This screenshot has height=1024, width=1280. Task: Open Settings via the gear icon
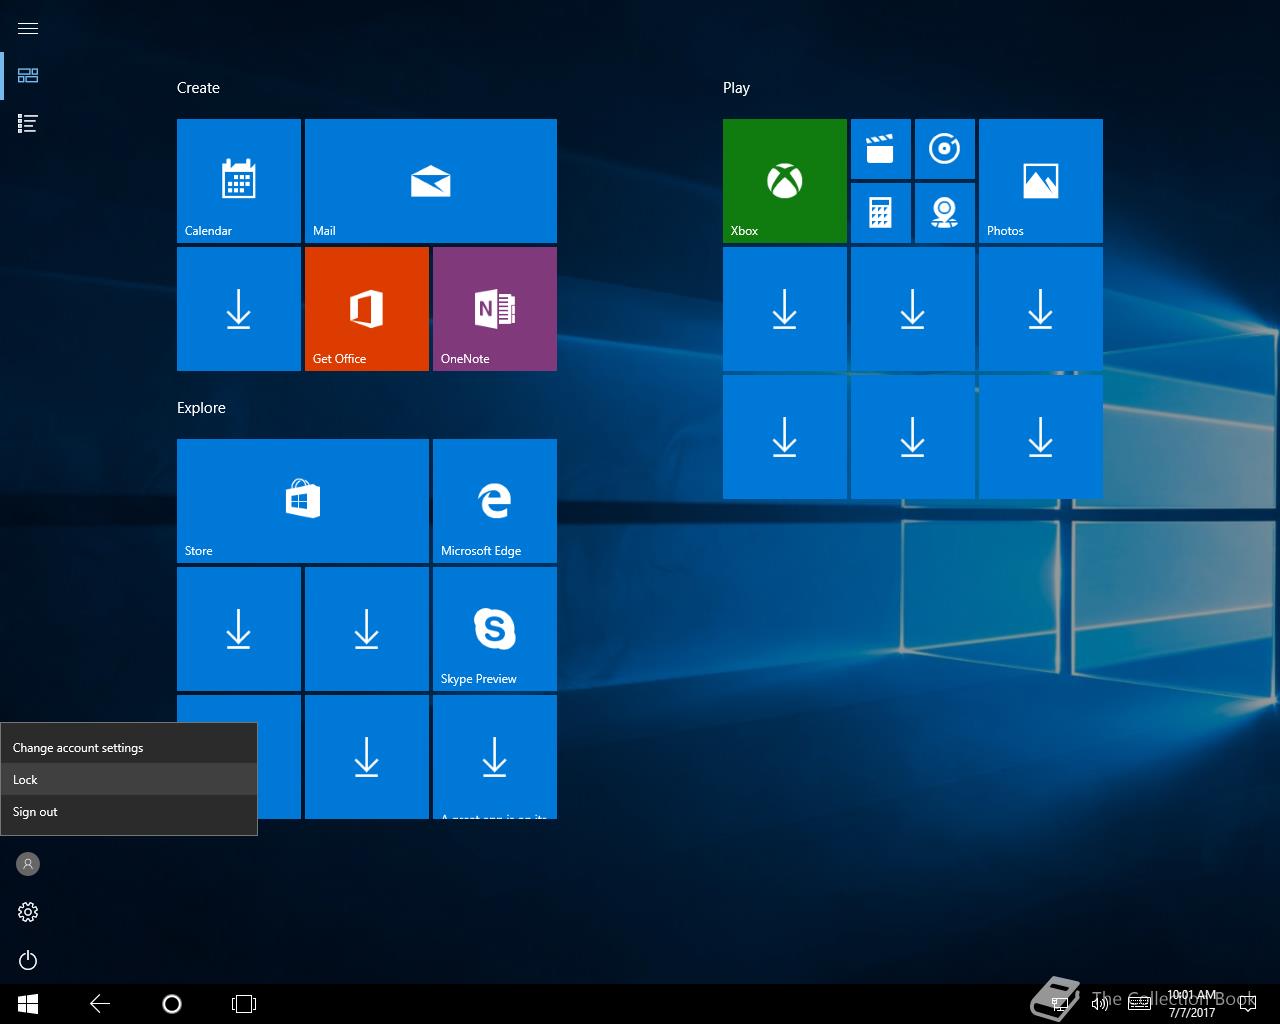coord(28,912)
